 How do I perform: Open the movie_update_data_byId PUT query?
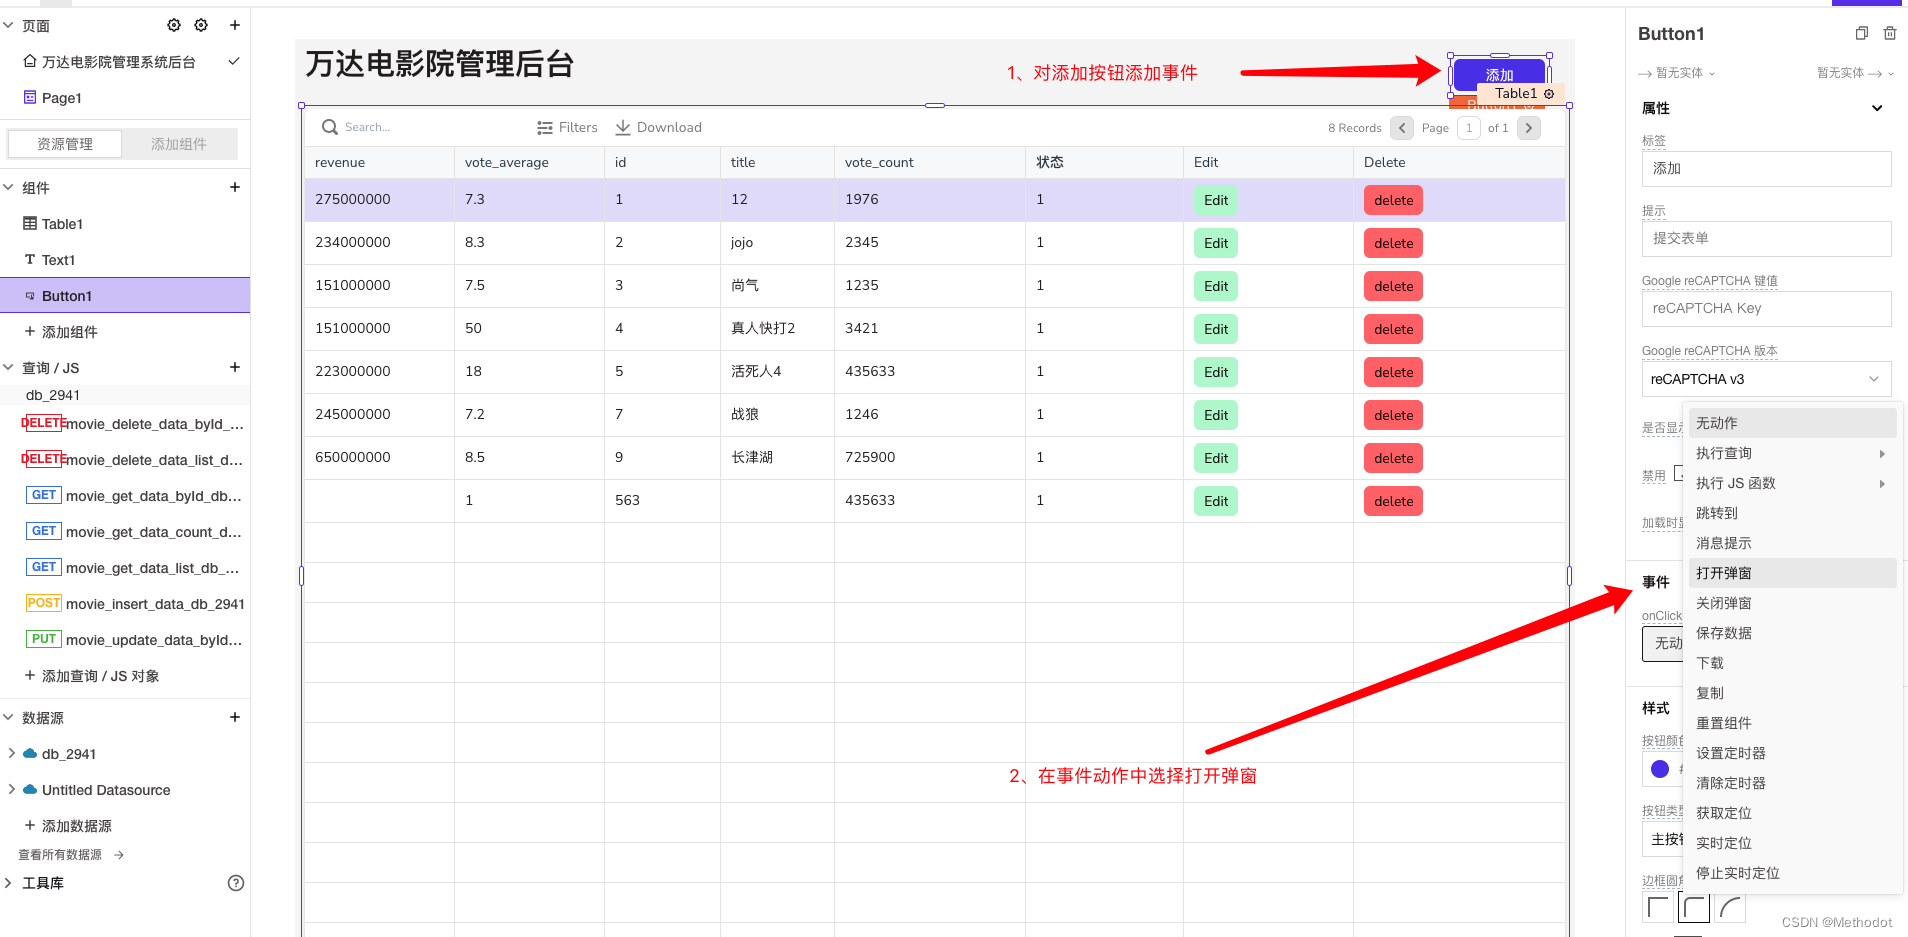(135, 640)
